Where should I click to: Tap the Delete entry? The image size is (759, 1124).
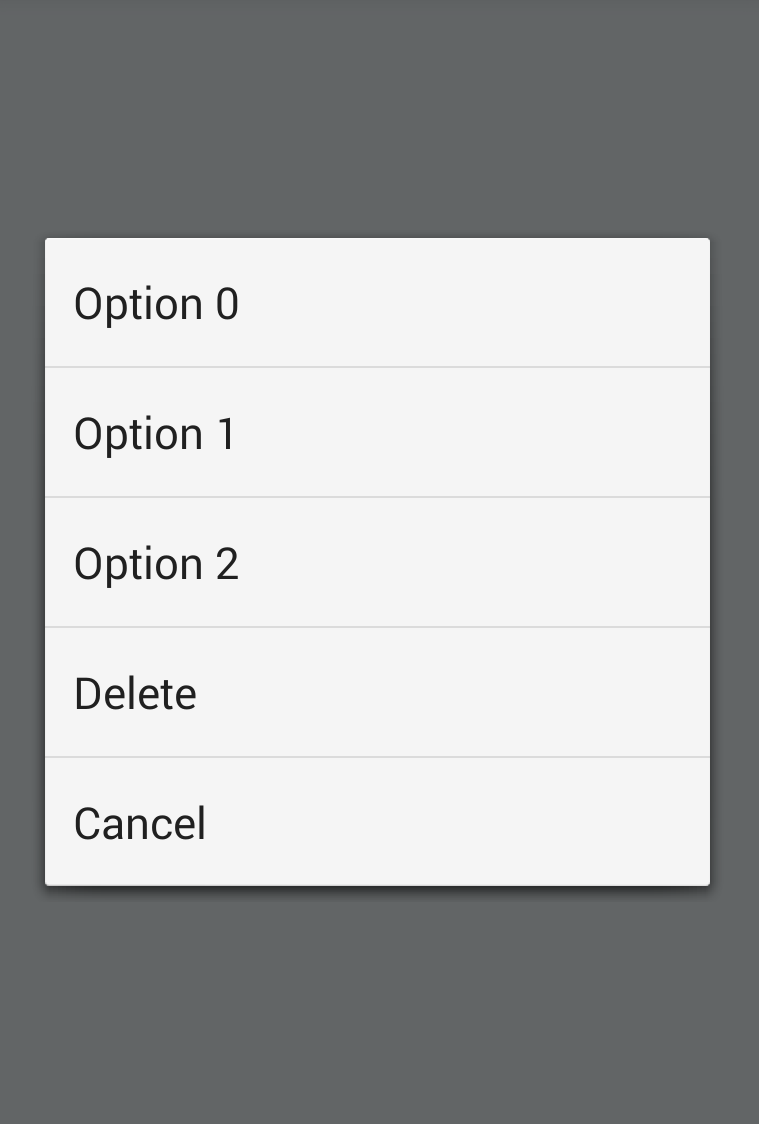[x=377, y=692]
